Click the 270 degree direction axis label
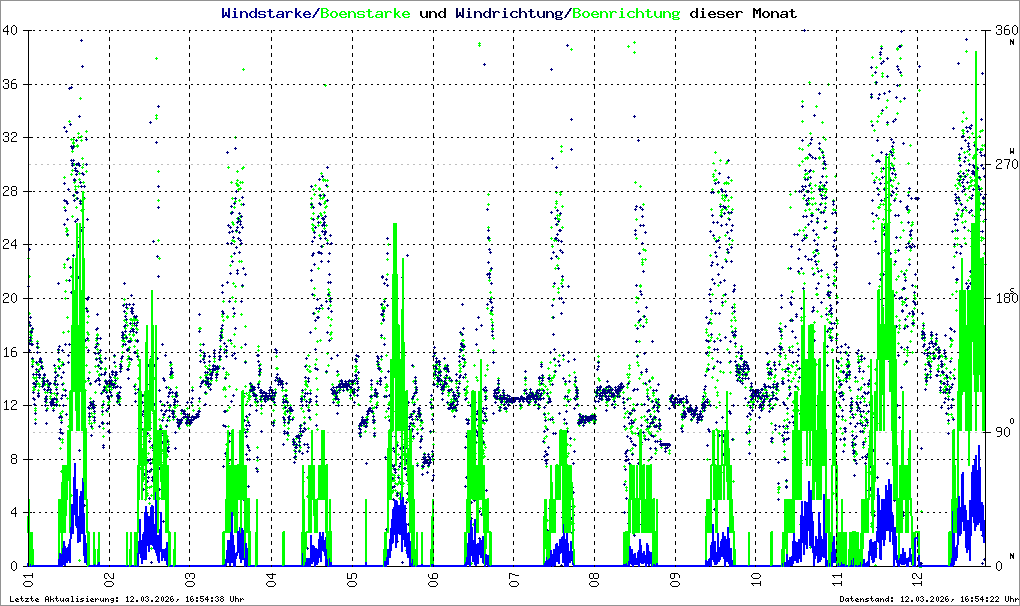1020x606 pixels. coord(1006,165)
